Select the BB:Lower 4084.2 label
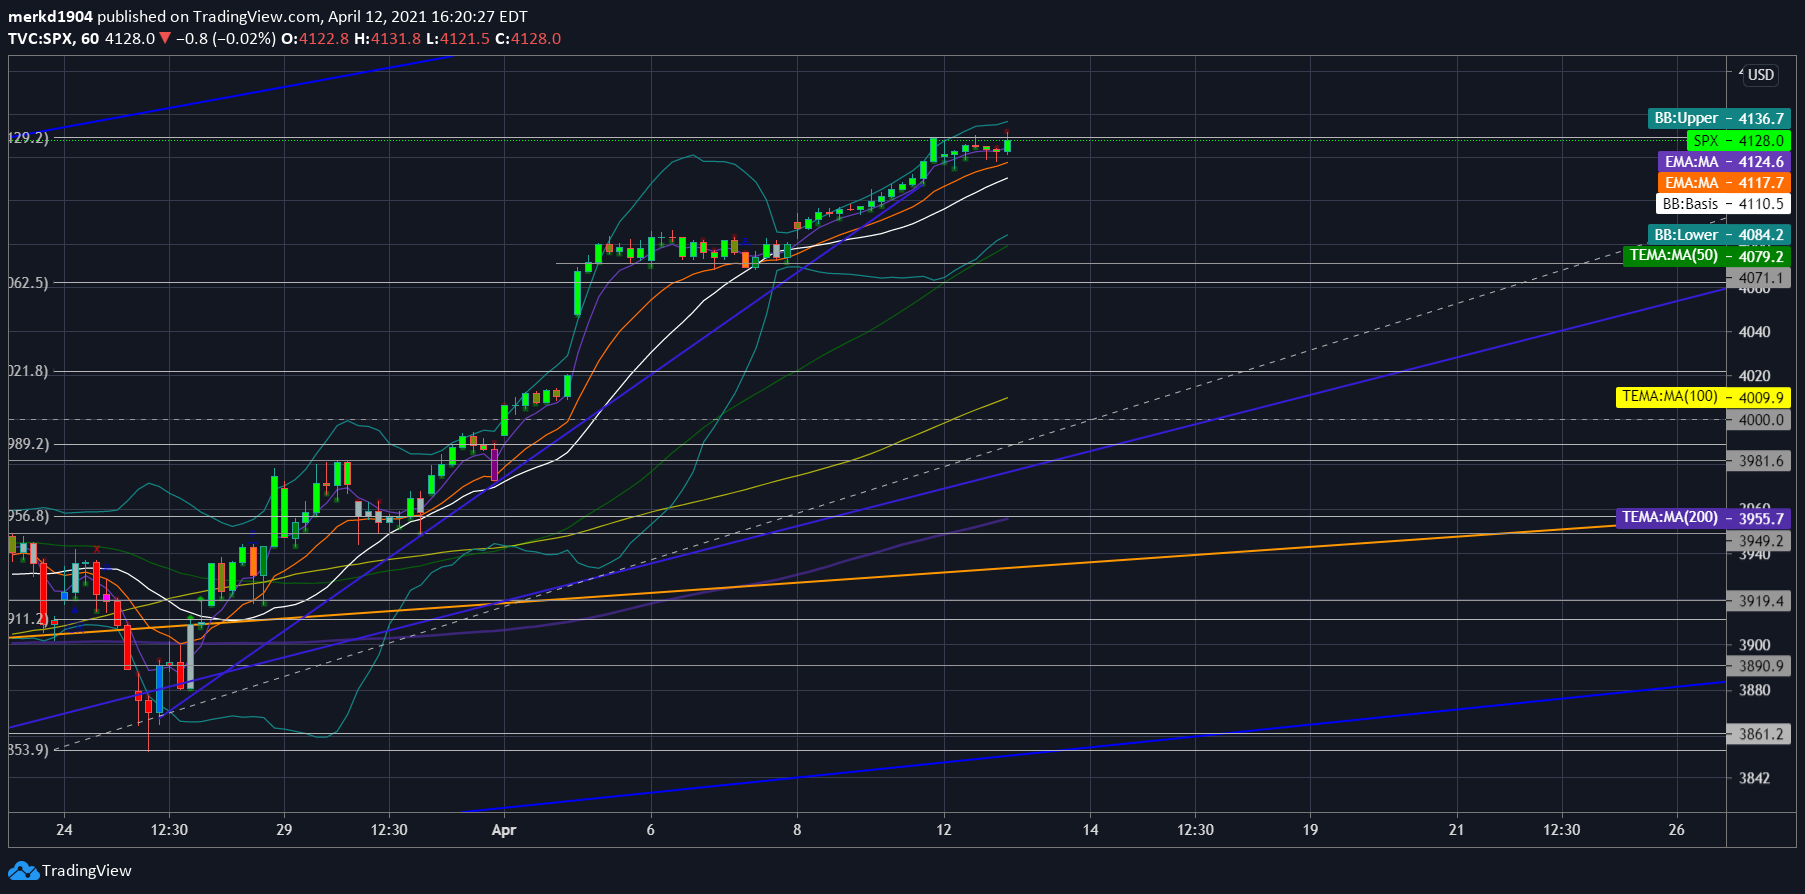The width and height of the screenshot is (1805, 894). pos(1719,234)
